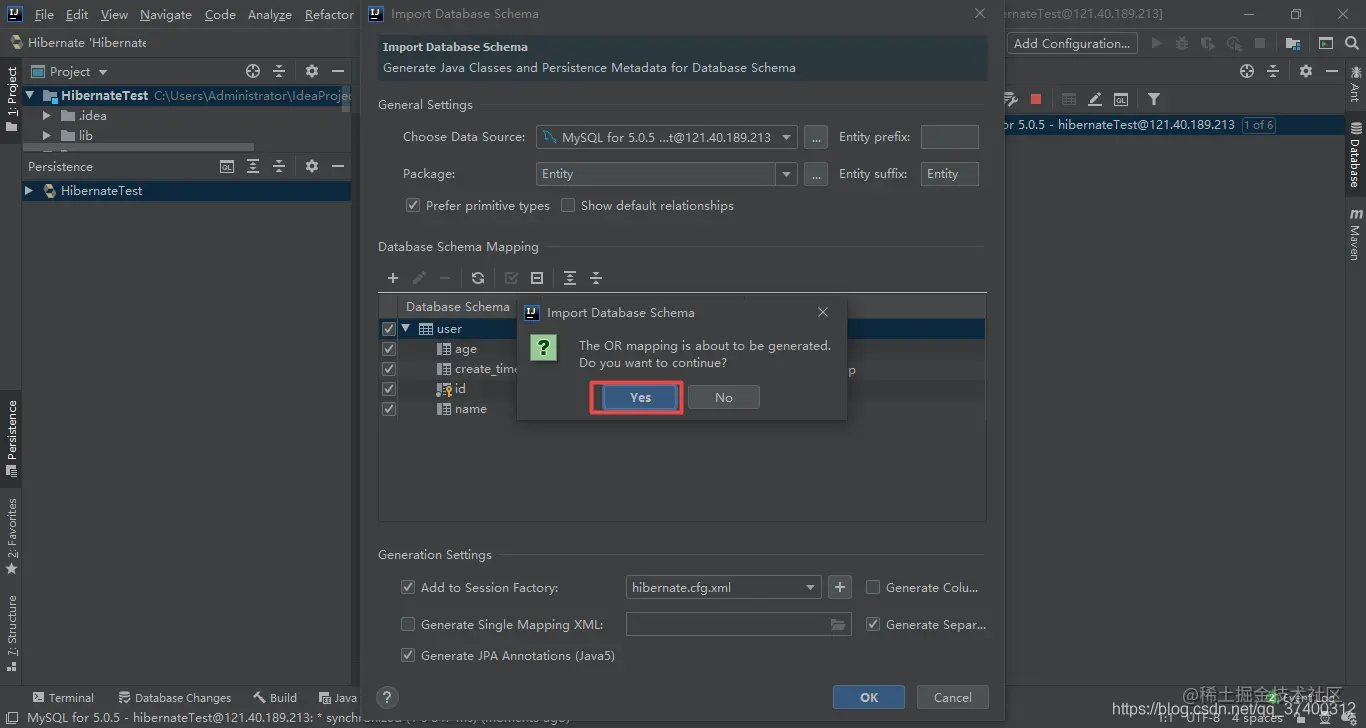The height and width of the screenshot is (728, 1366).
Task: Collapse all in Project panel header
Action: [x=279, y=72]
